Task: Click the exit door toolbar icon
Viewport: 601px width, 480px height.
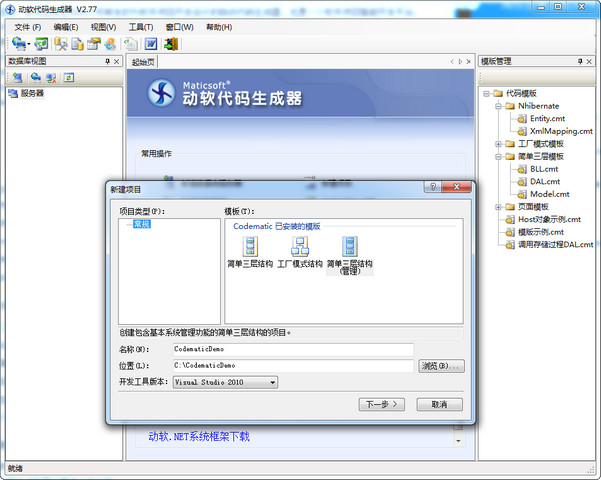Action: pos(171,44)
